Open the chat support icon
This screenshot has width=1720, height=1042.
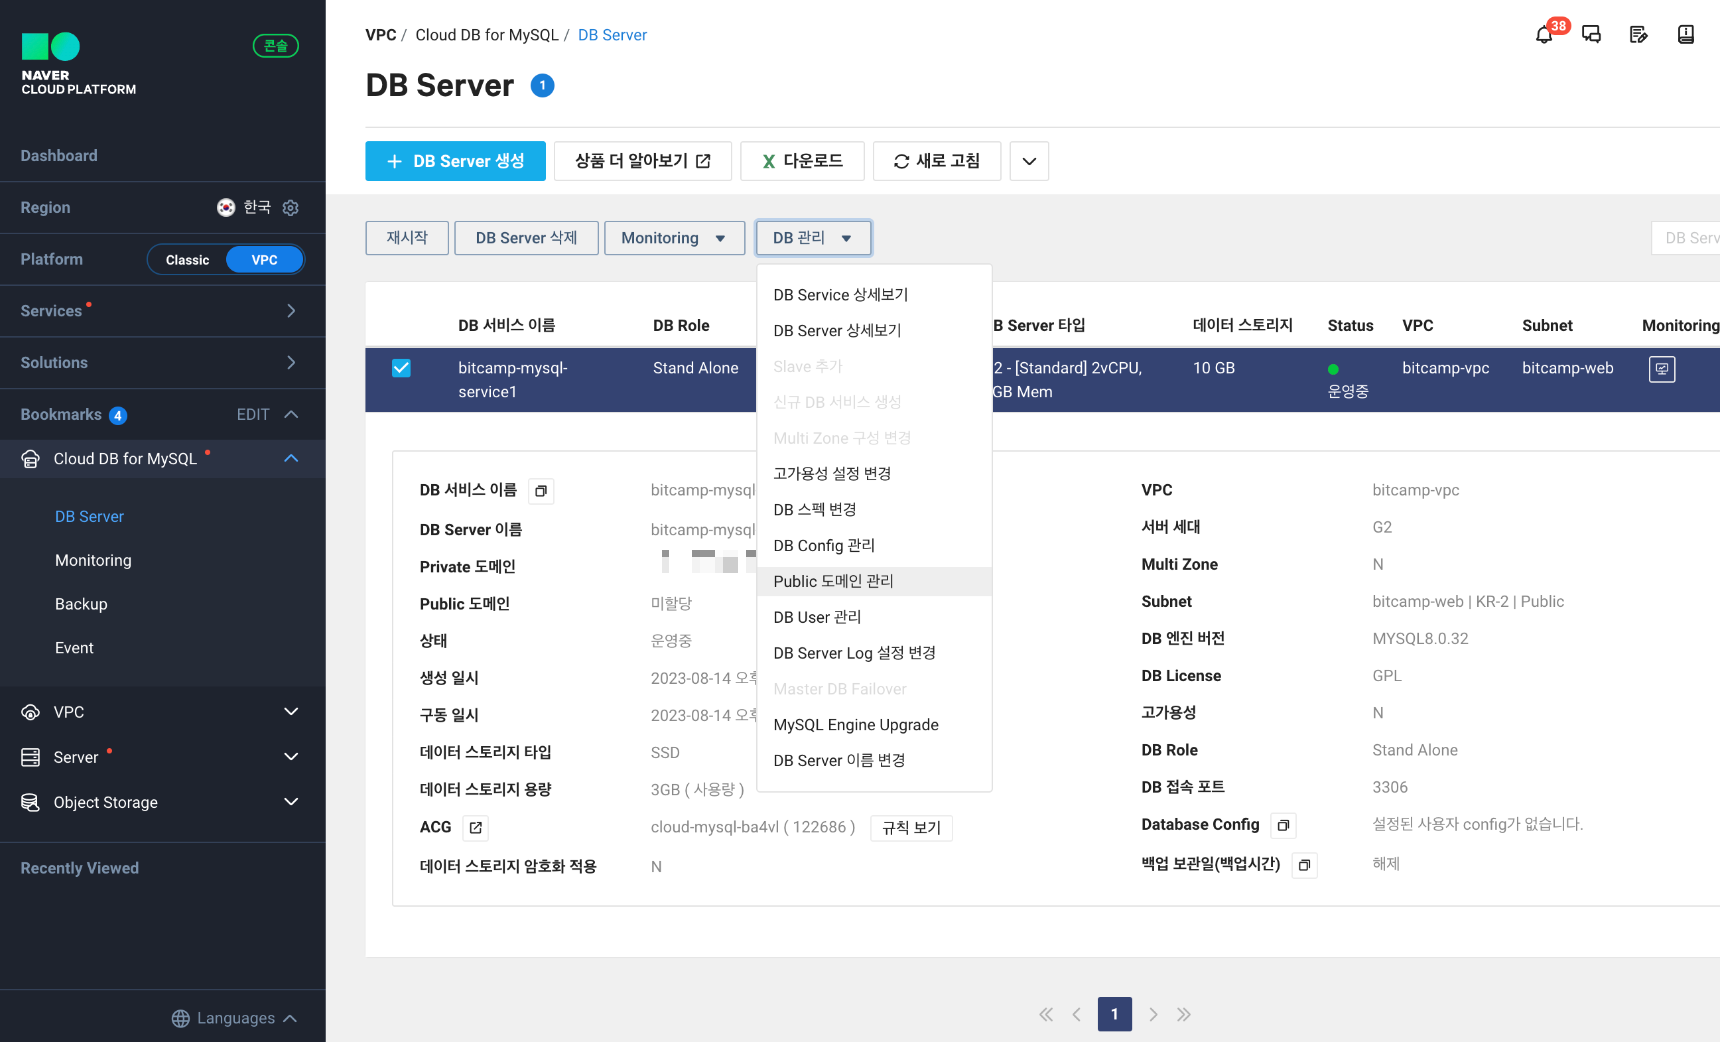coord(1591,35)
